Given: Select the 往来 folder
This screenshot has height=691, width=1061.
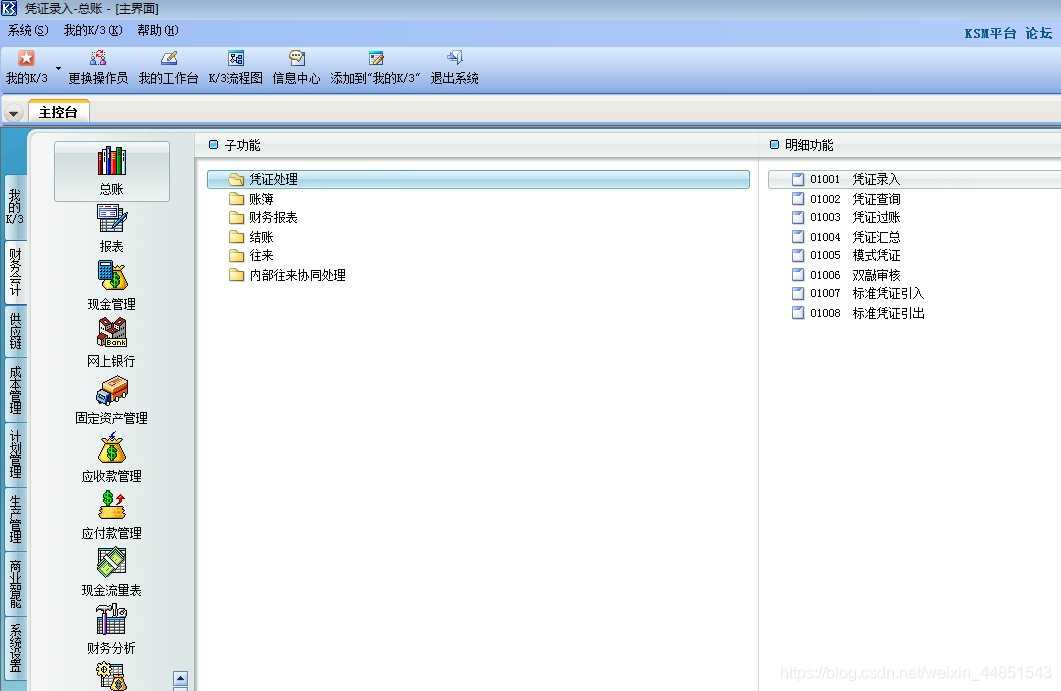Looking at the screenshot, I should pyautogui.click(x=251, y=255).
